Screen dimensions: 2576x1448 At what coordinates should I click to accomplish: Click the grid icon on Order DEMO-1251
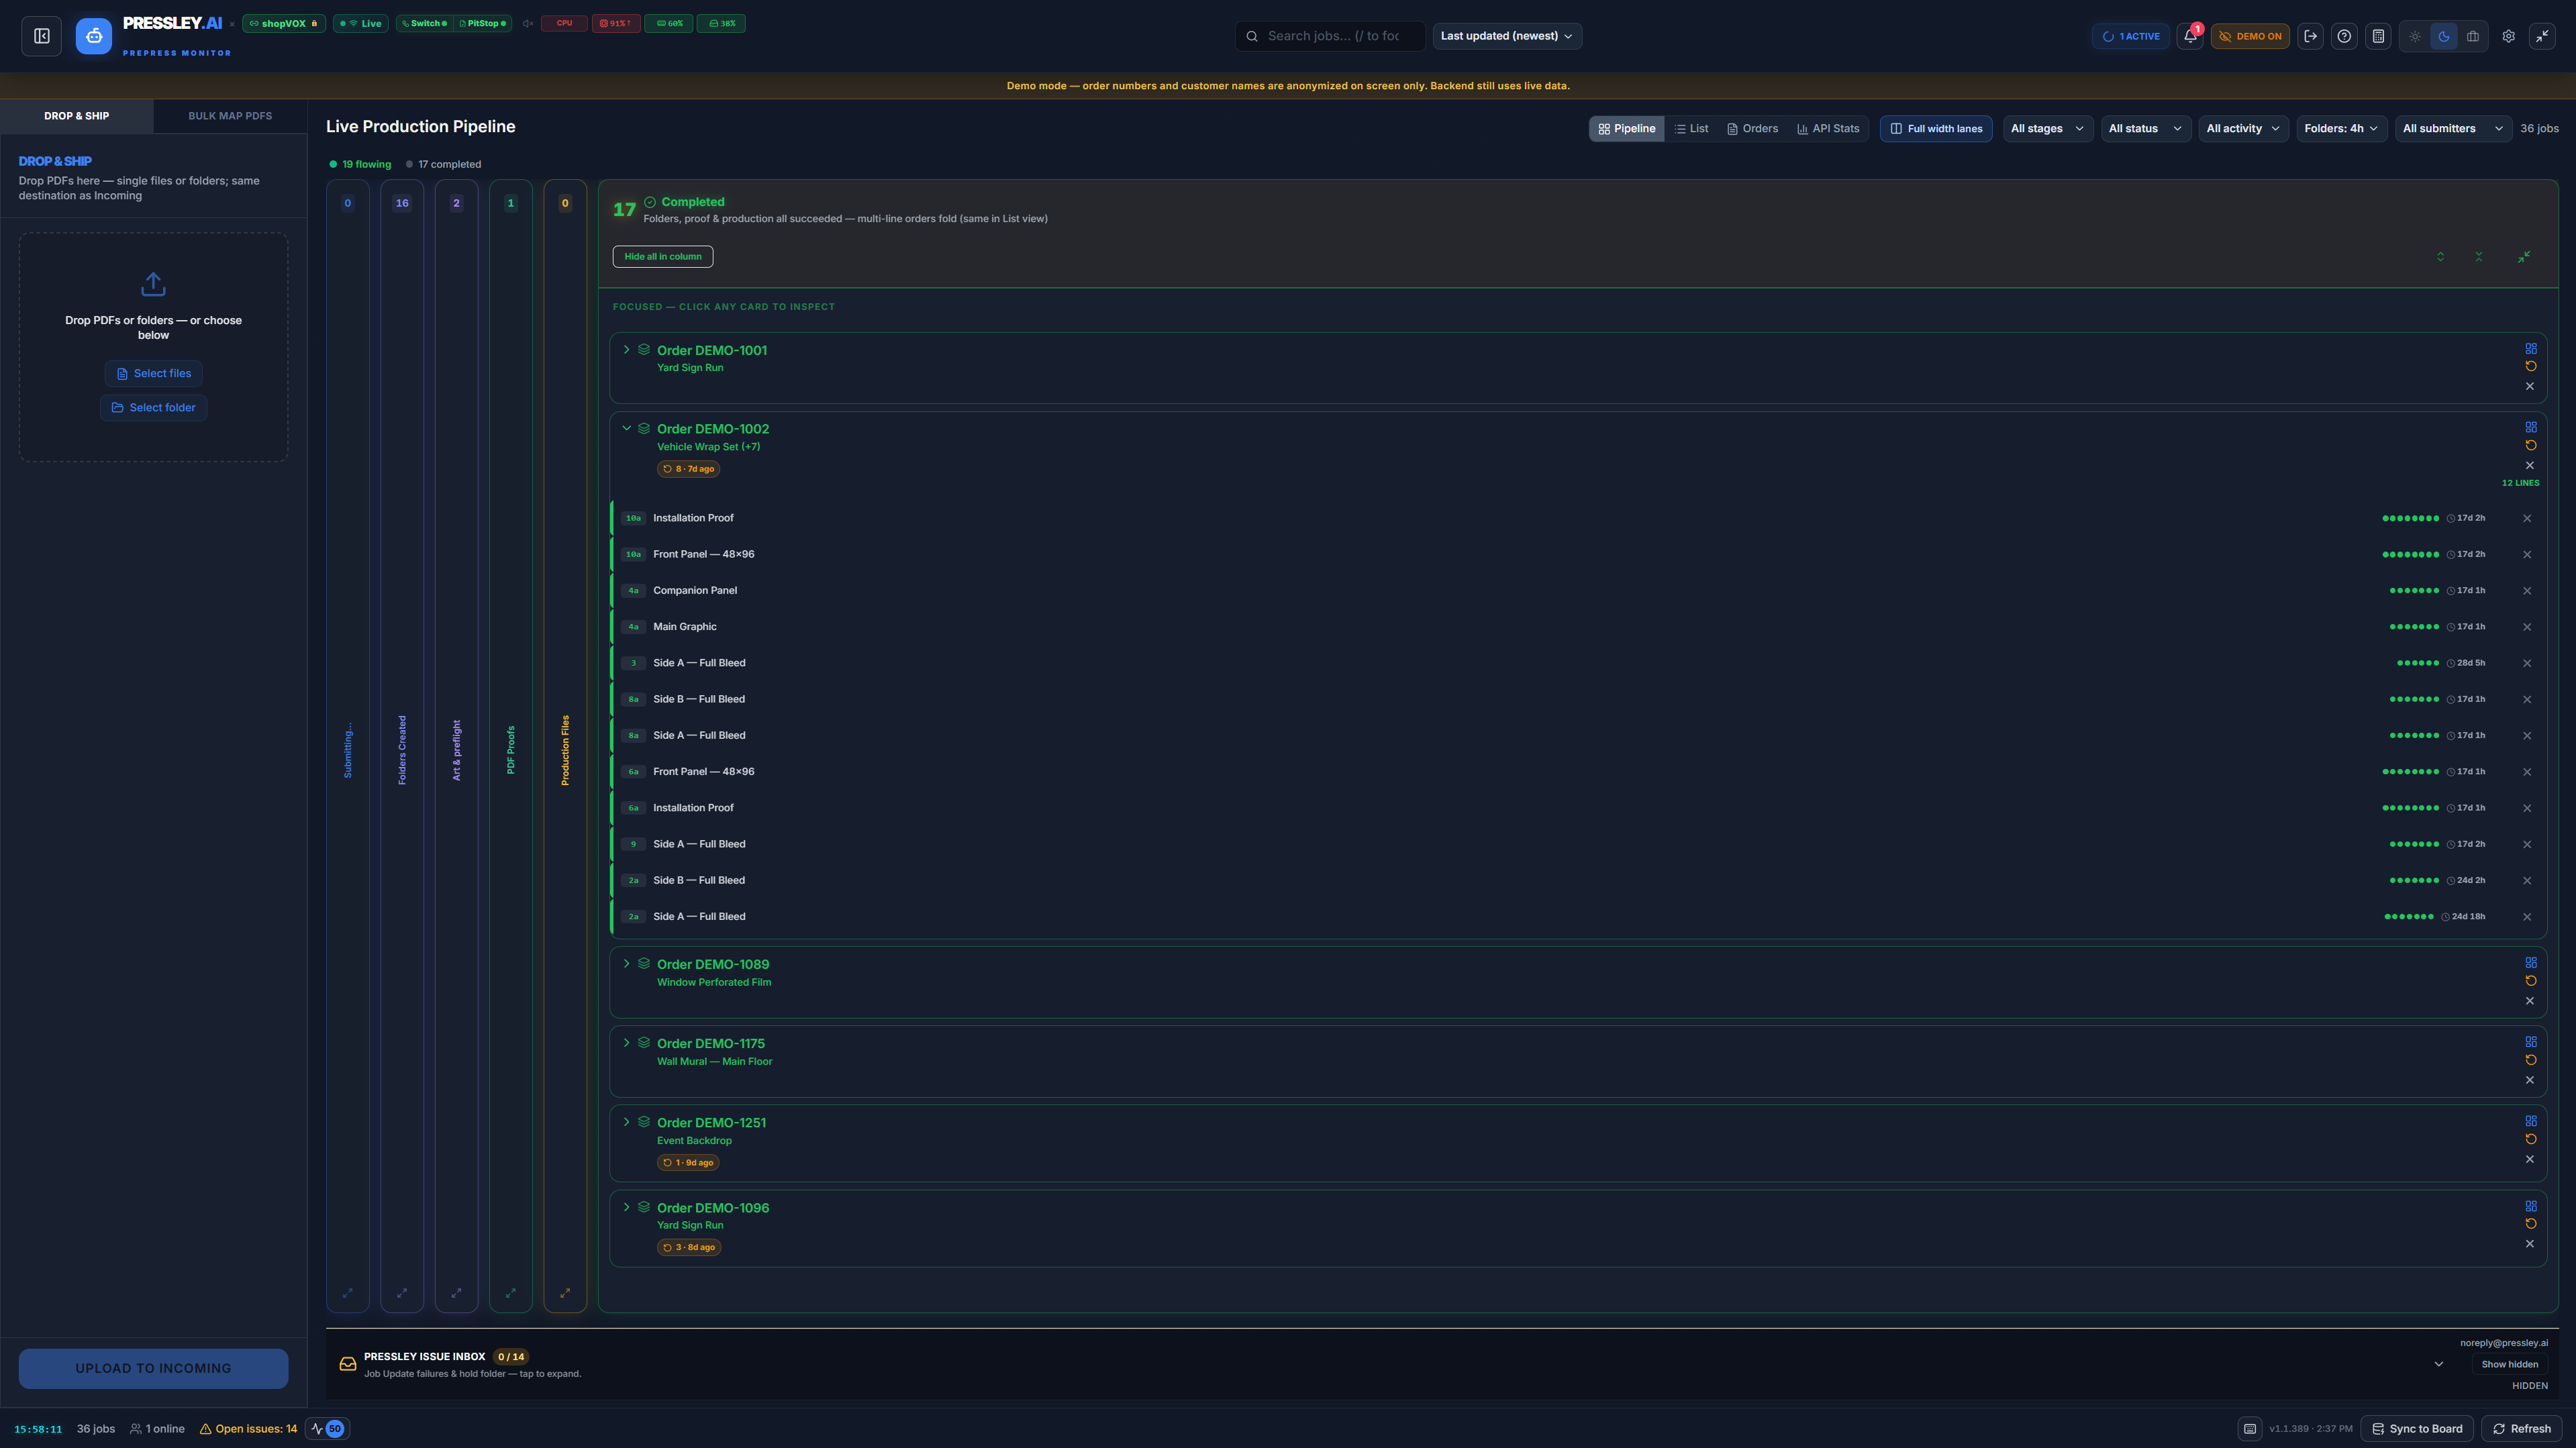pyautogui.click(x=2531, y=1121)
